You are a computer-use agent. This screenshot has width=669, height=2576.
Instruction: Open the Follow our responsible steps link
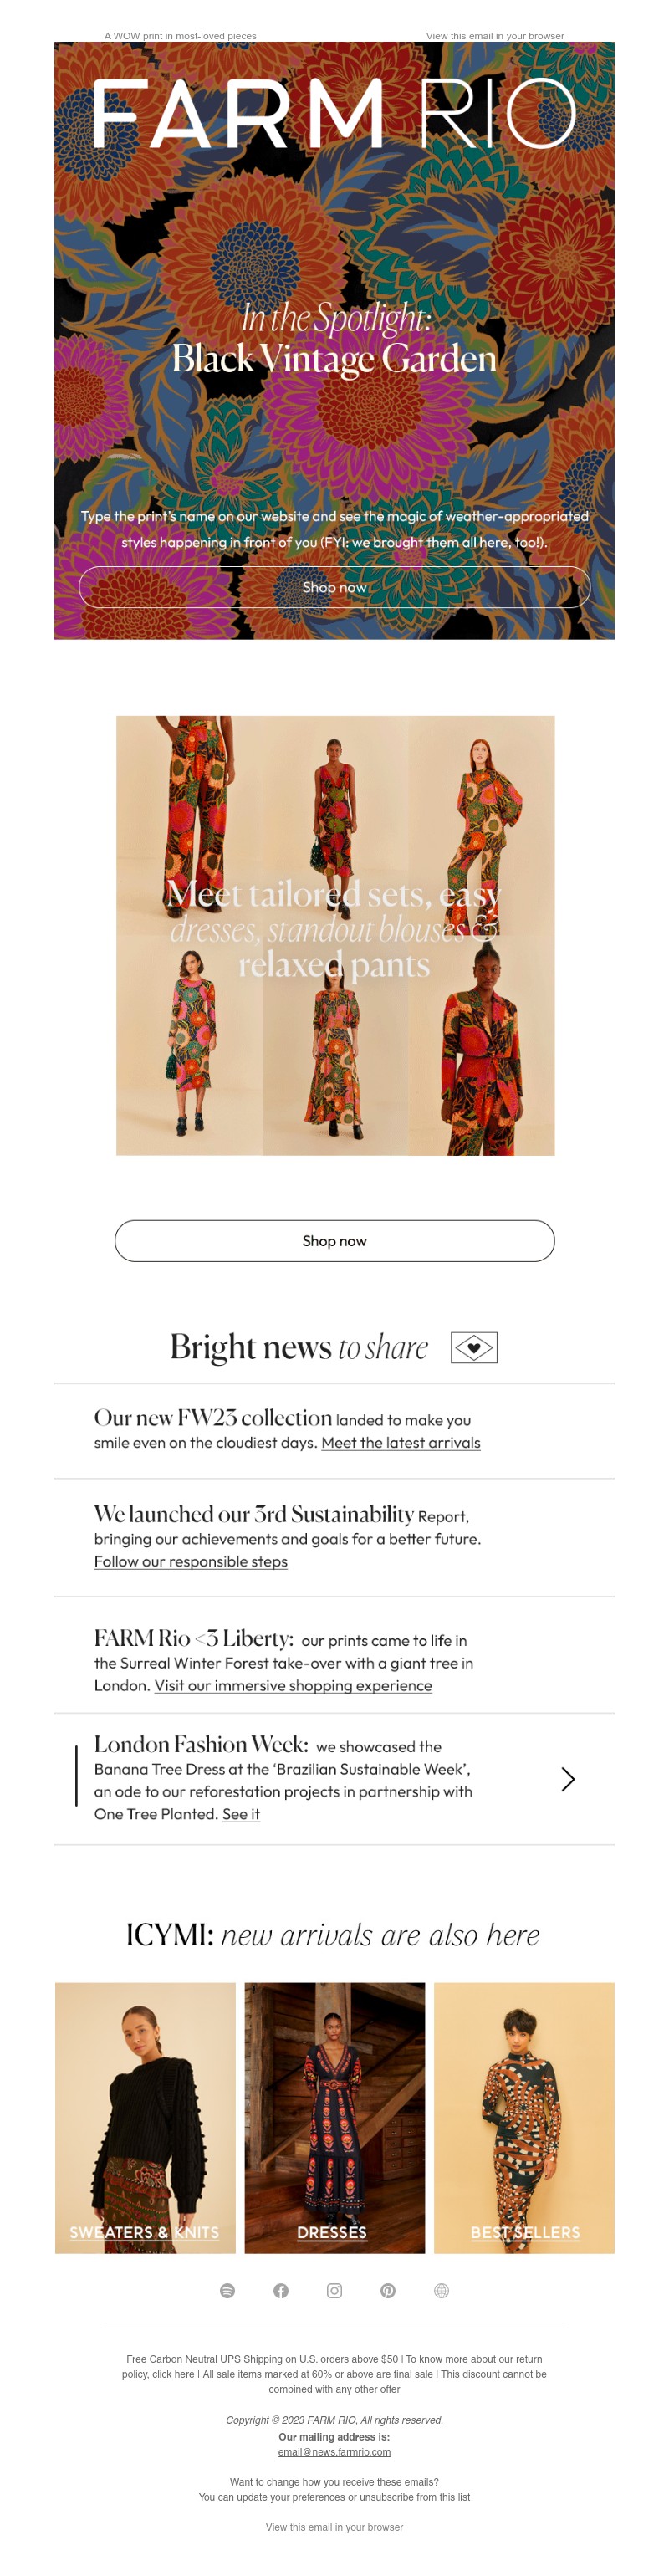[x=191, y=1561]
